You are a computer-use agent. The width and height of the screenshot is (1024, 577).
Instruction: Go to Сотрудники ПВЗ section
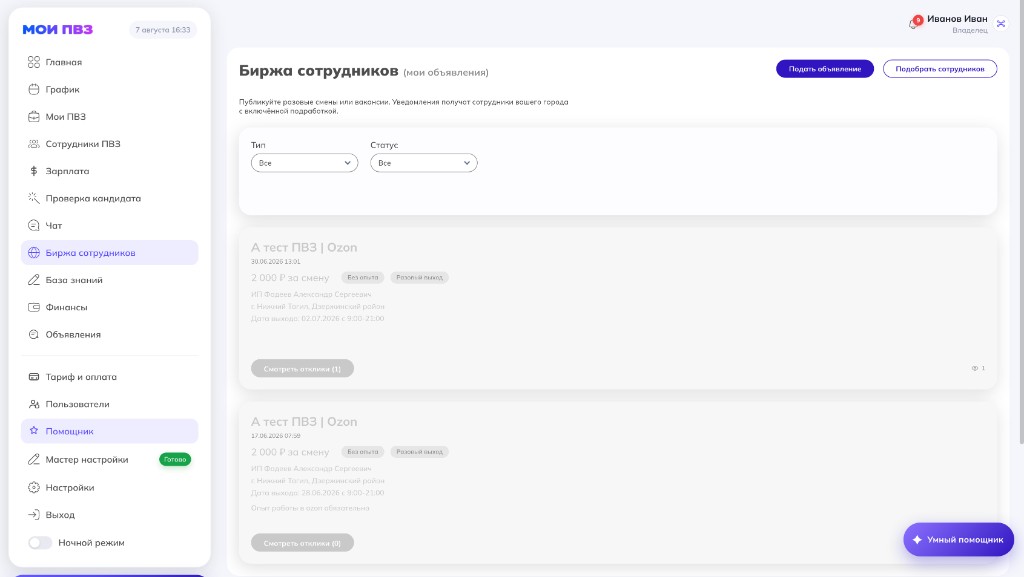pos(110,144)
